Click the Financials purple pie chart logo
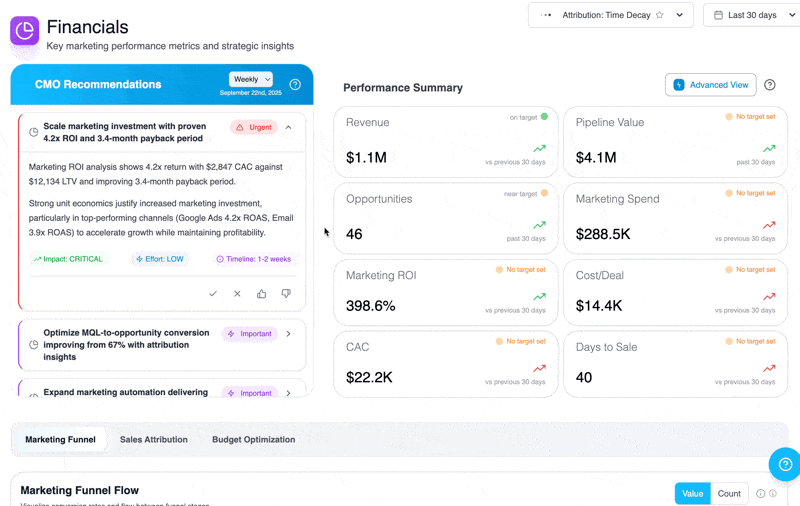The height and width of the screenshot is (506, 800). pyautogui.click(x=24, y=31)
